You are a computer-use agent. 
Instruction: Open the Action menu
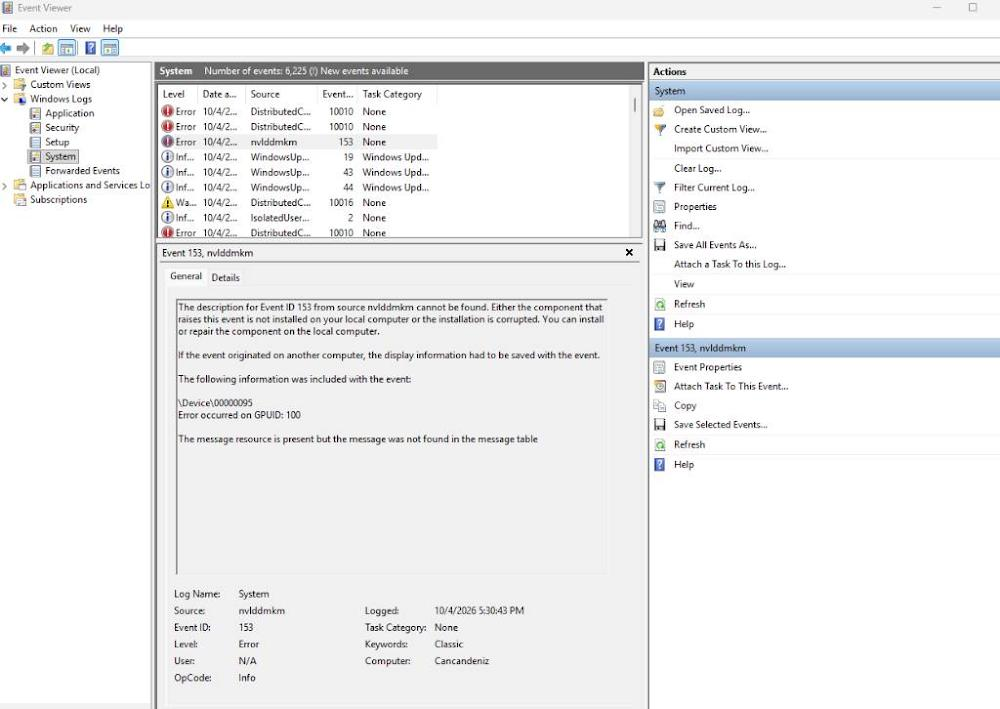click(x=43, y=29)
